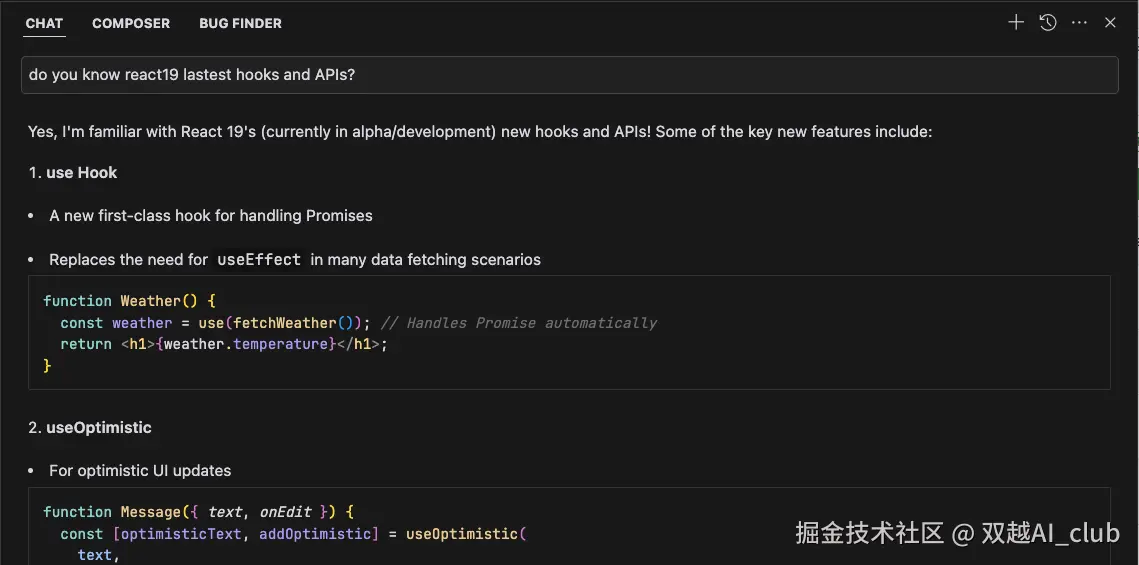This screenshot has height=565, width=1139.
Task: Click the 'return <h1>{weather.temperature}</h1>' line
Action: (224, 344)
